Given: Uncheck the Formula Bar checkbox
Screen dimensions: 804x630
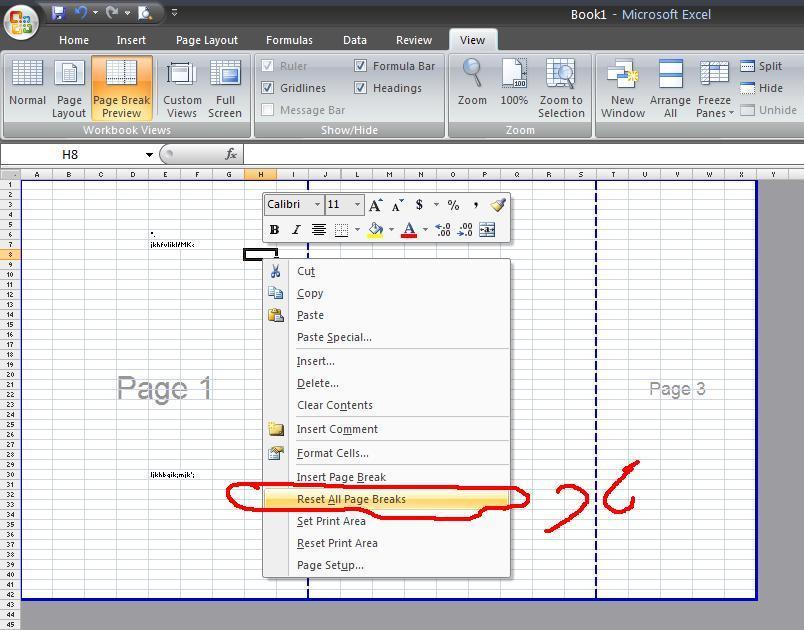Looking at the screenshot, I should [361, 66].
